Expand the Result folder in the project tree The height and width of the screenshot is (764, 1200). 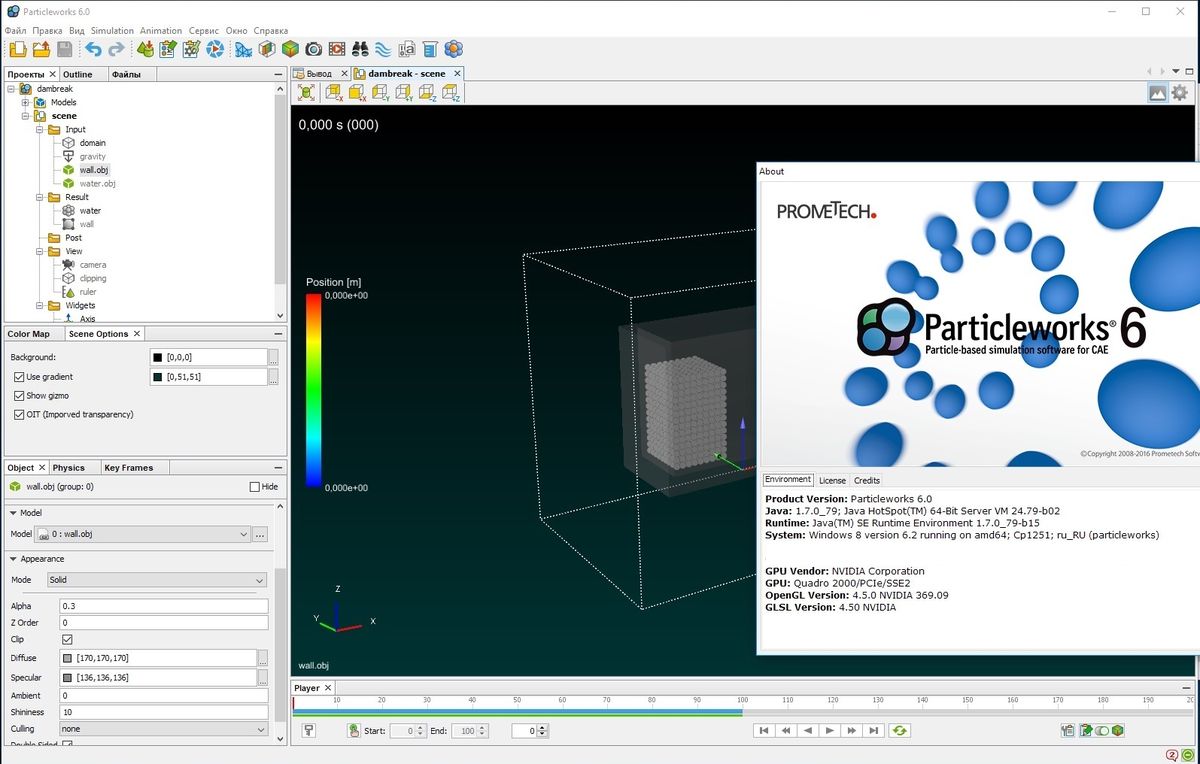point(39,197)
